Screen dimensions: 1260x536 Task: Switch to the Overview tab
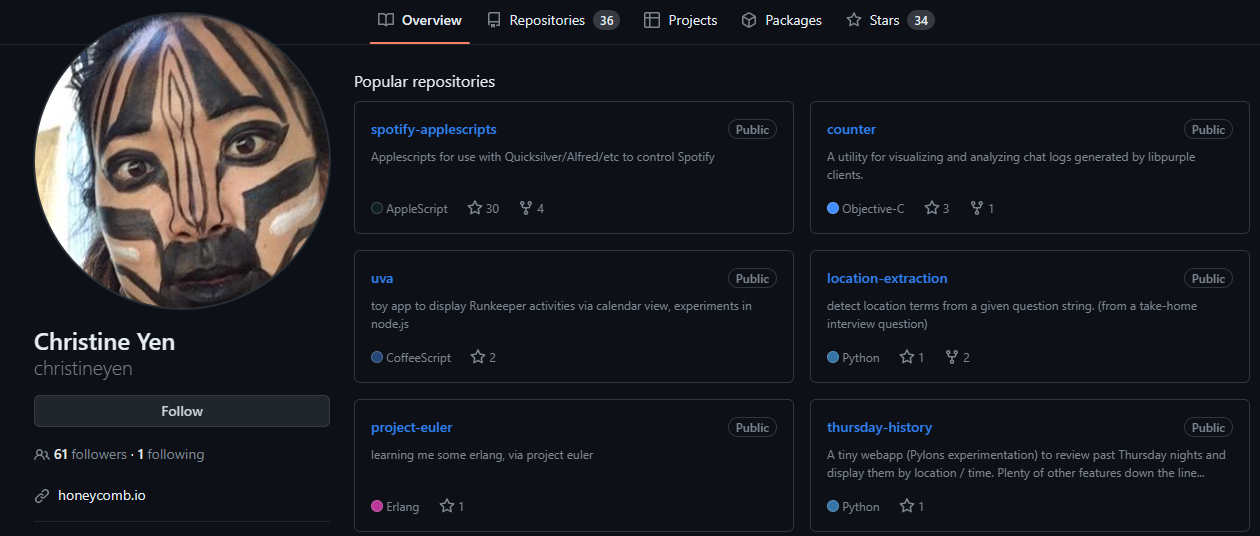[420, 20]
